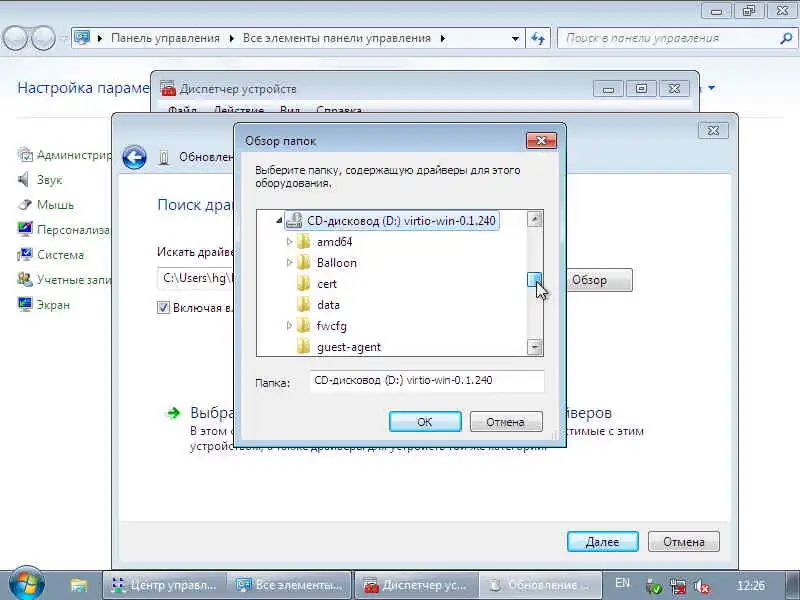800x600 pixels.
Task: Select the cert folder
Action: click(x=327, y=284)
